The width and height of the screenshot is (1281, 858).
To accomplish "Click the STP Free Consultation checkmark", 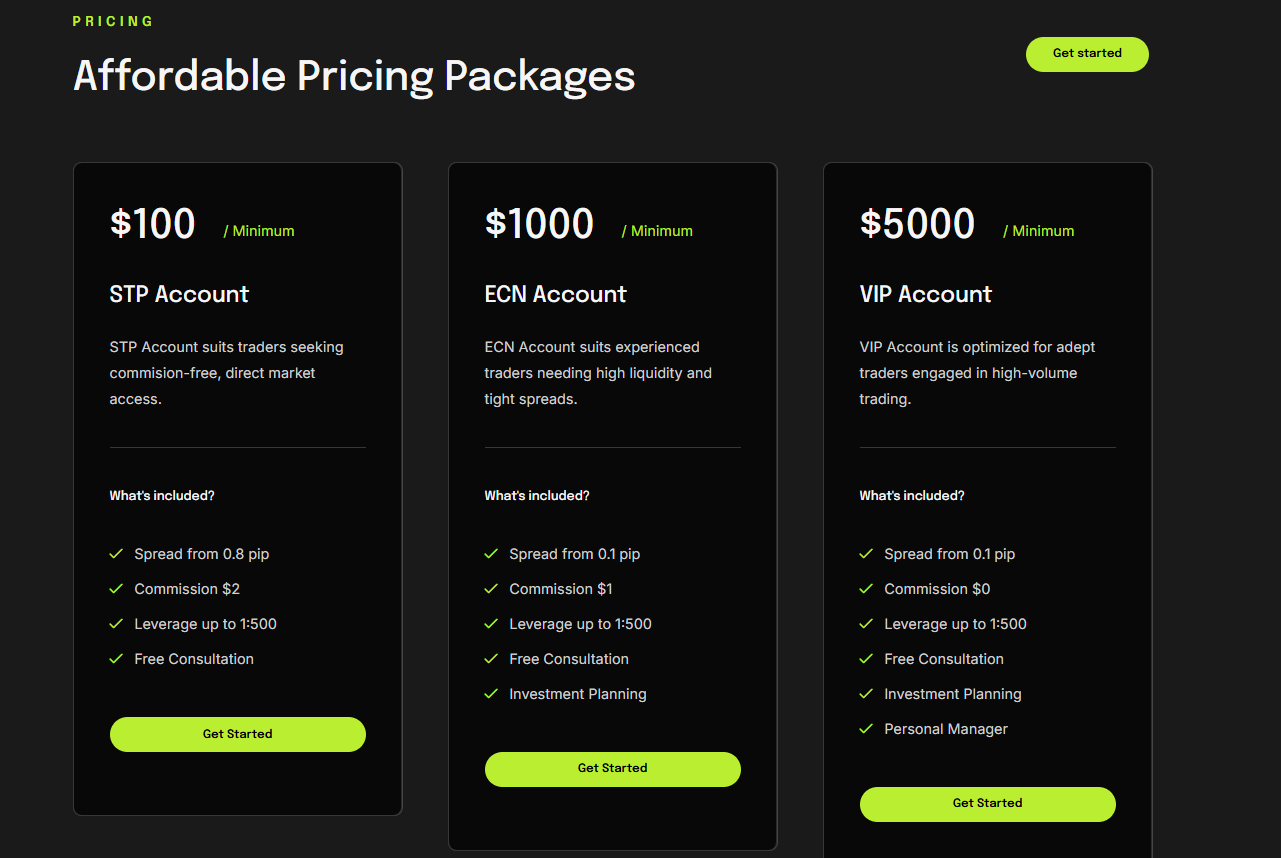I will tap(116, 659).
